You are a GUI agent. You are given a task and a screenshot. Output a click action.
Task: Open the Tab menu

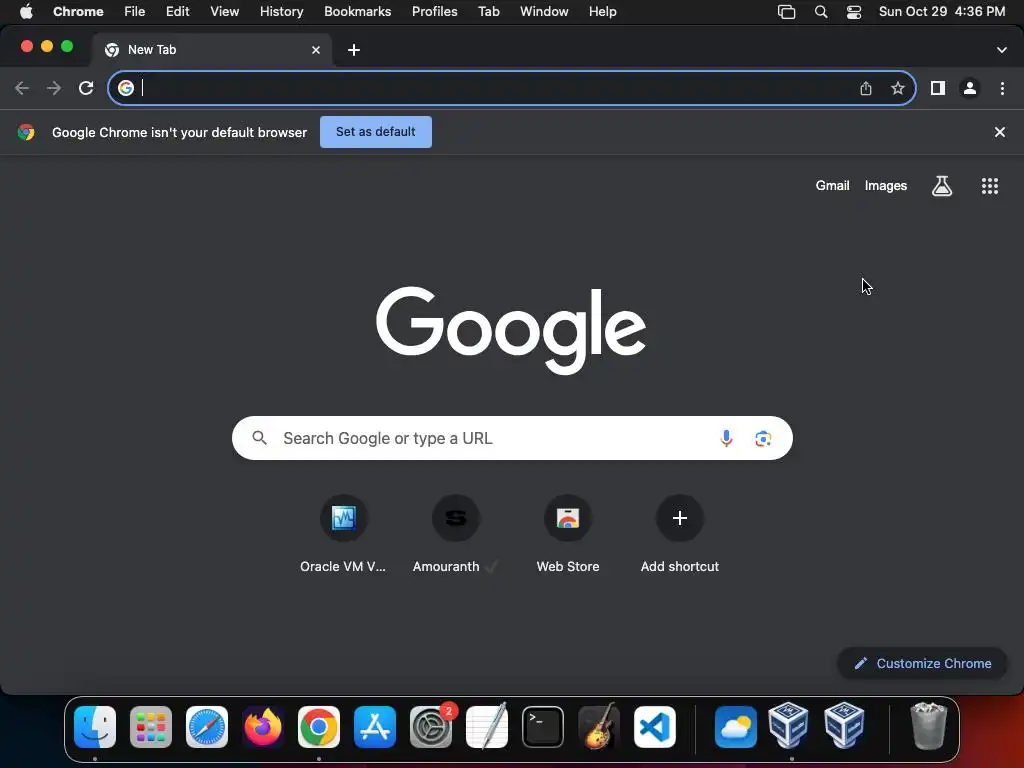[x=488, y=12]
